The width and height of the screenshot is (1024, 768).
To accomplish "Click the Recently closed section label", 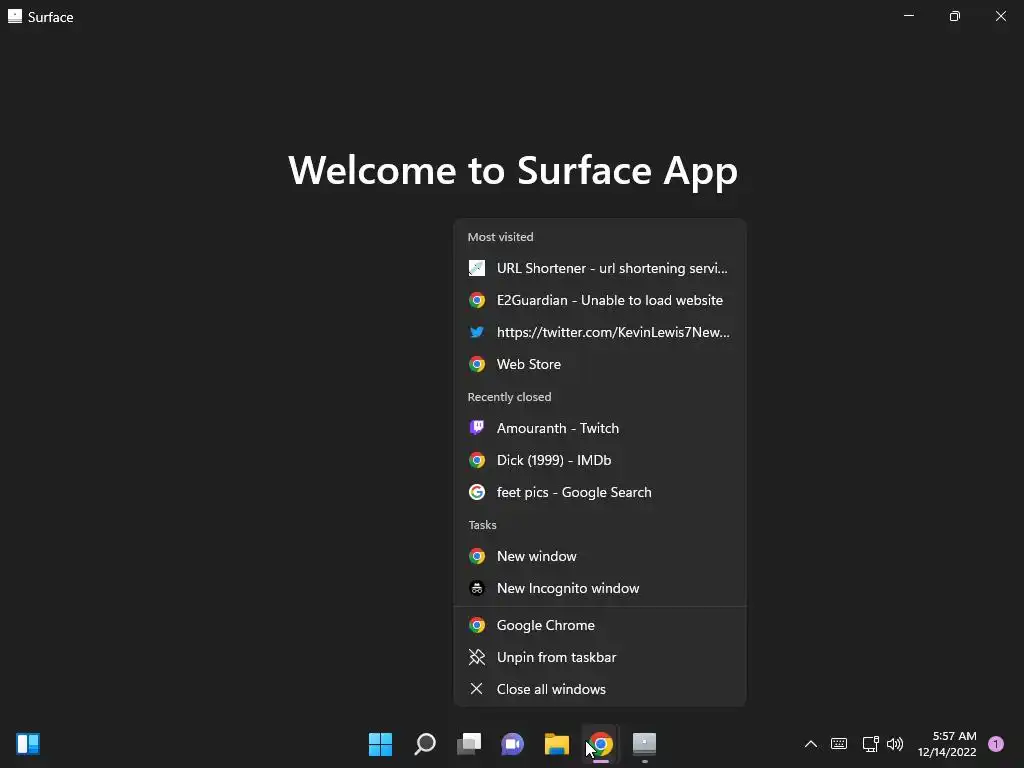I will click(x=509, y=397).
